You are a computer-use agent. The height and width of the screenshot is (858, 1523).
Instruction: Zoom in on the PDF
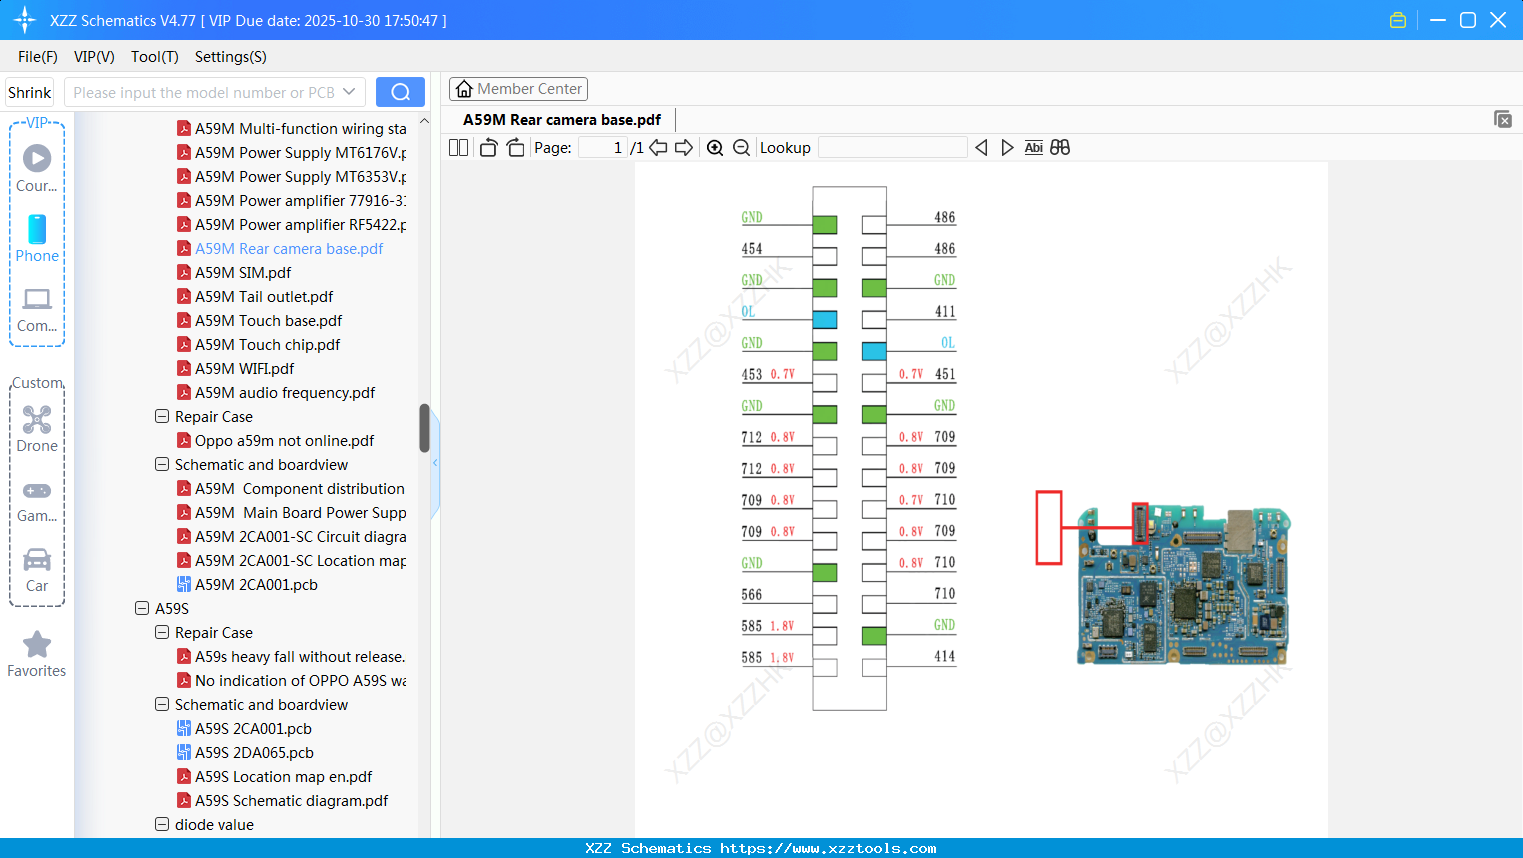click(x=715, y=148)
